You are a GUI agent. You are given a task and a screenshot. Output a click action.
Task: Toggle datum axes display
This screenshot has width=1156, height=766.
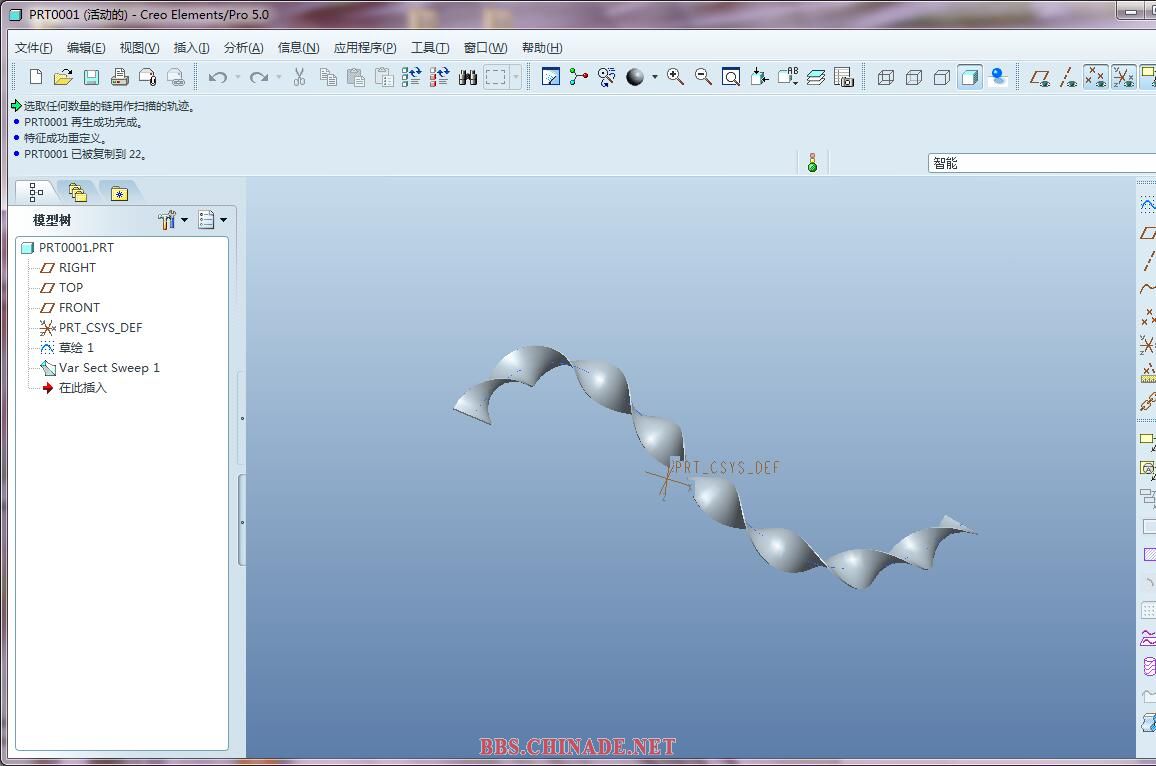1068,77
